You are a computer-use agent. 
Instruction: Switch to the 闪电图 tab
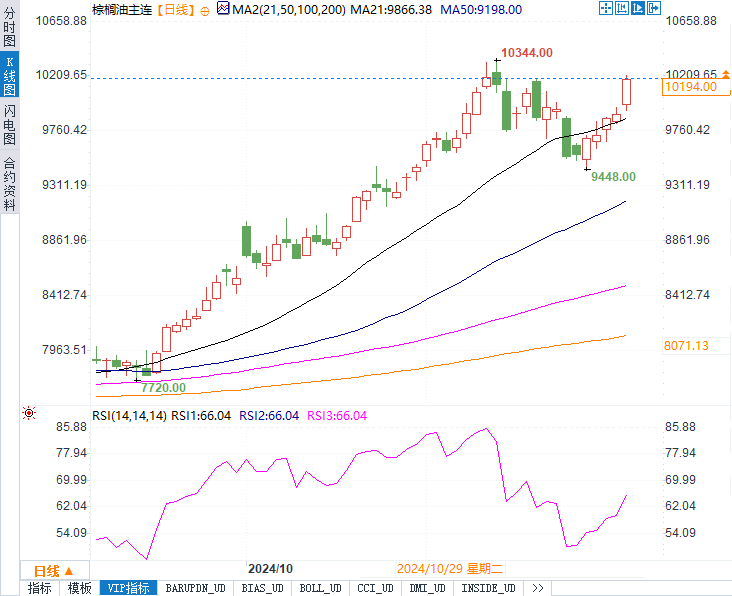tap(9, 124)
